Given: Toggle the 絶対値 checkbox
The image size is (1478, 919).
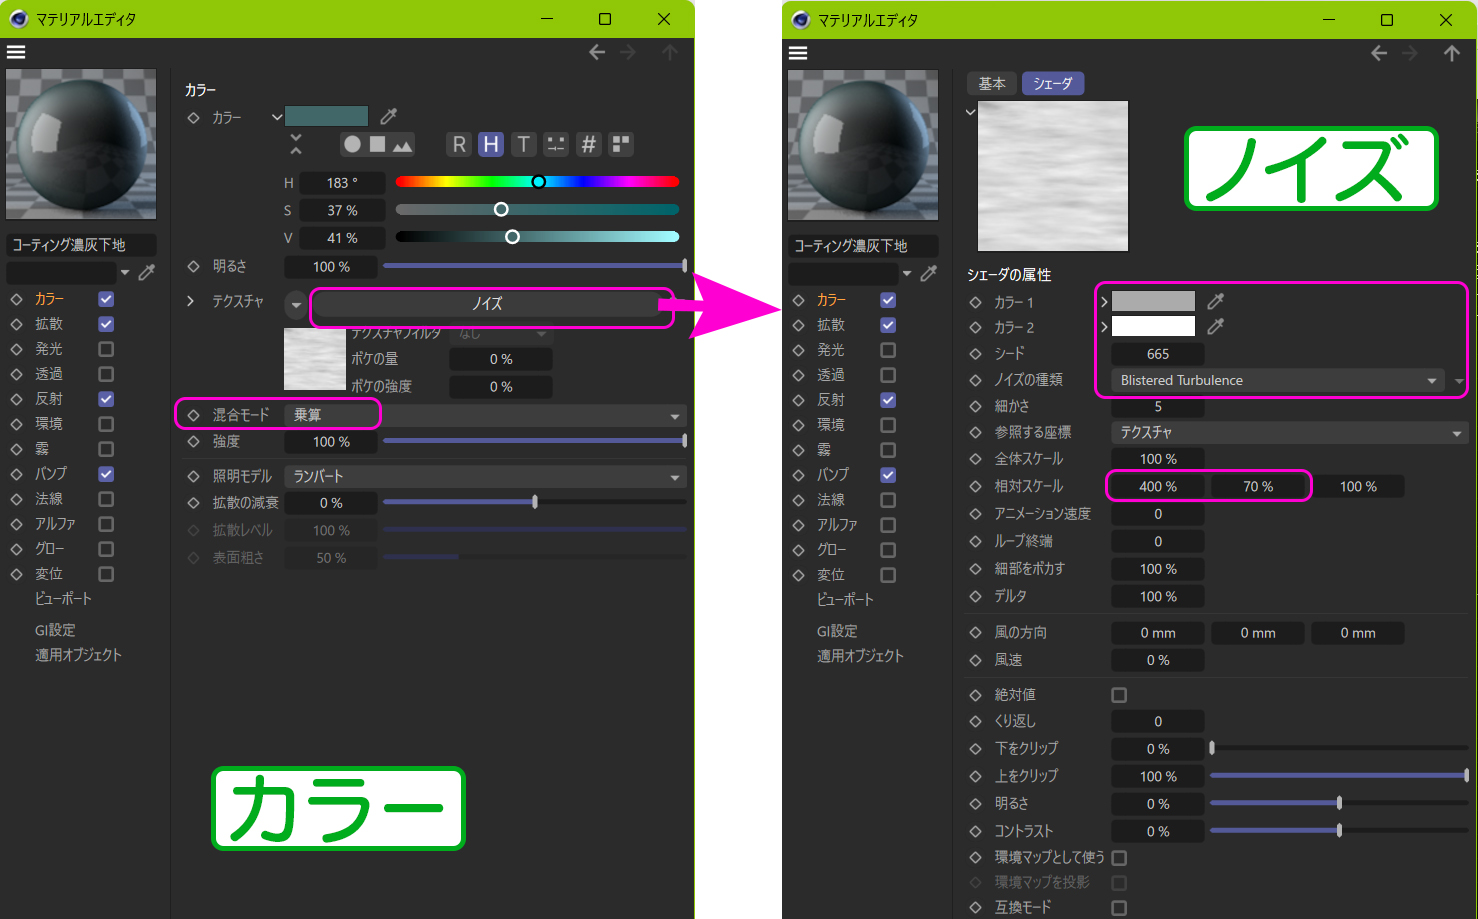Looking at the screenshot, I should 1119,695.
